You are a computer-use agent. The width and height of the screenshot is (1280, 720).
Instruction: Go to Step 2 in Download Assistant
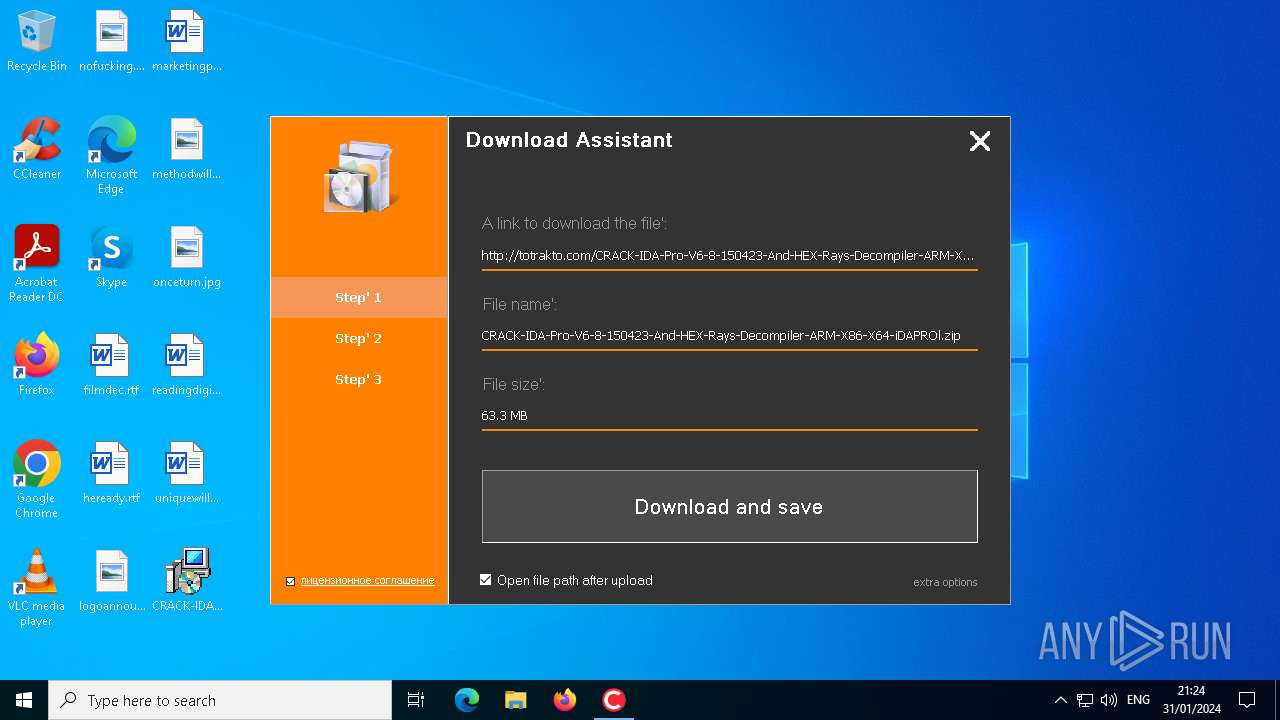tap(359, 338)
